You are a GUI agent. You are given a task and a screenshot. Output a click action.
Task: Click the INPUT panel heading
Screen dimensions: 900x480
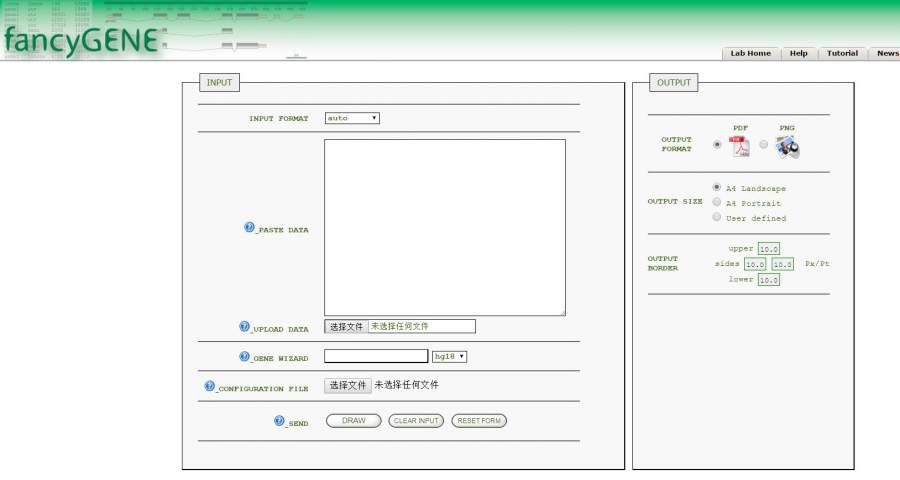point(219,83)
